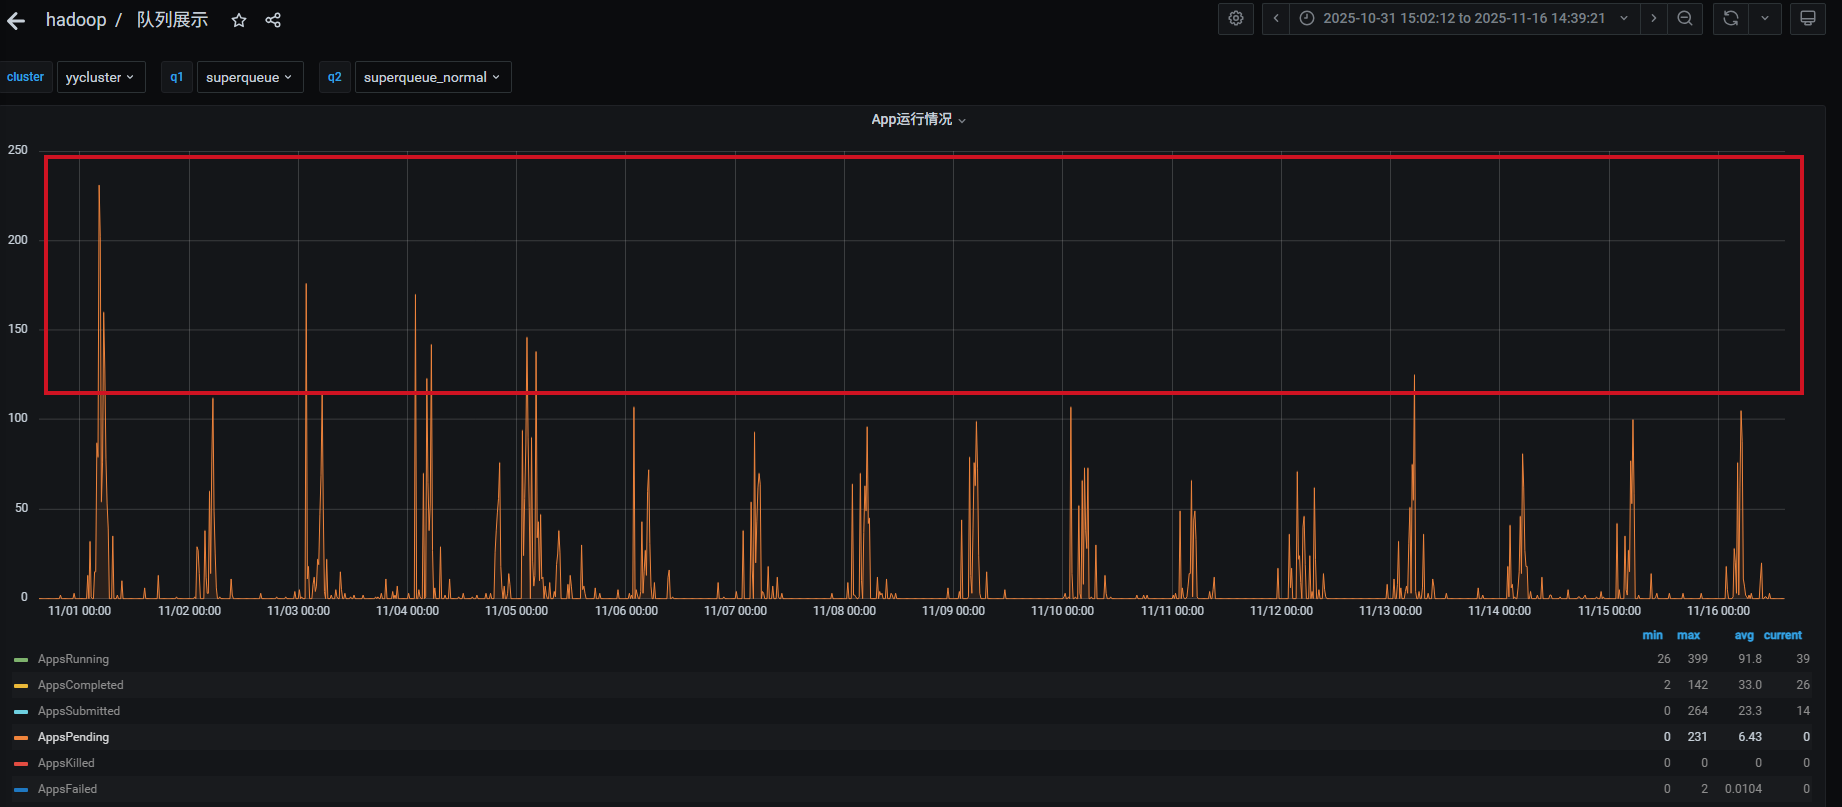Toggle AppsRunning series in the legend
The image size is (1842, 807).
pyautogui.click(x=73, y=659)
